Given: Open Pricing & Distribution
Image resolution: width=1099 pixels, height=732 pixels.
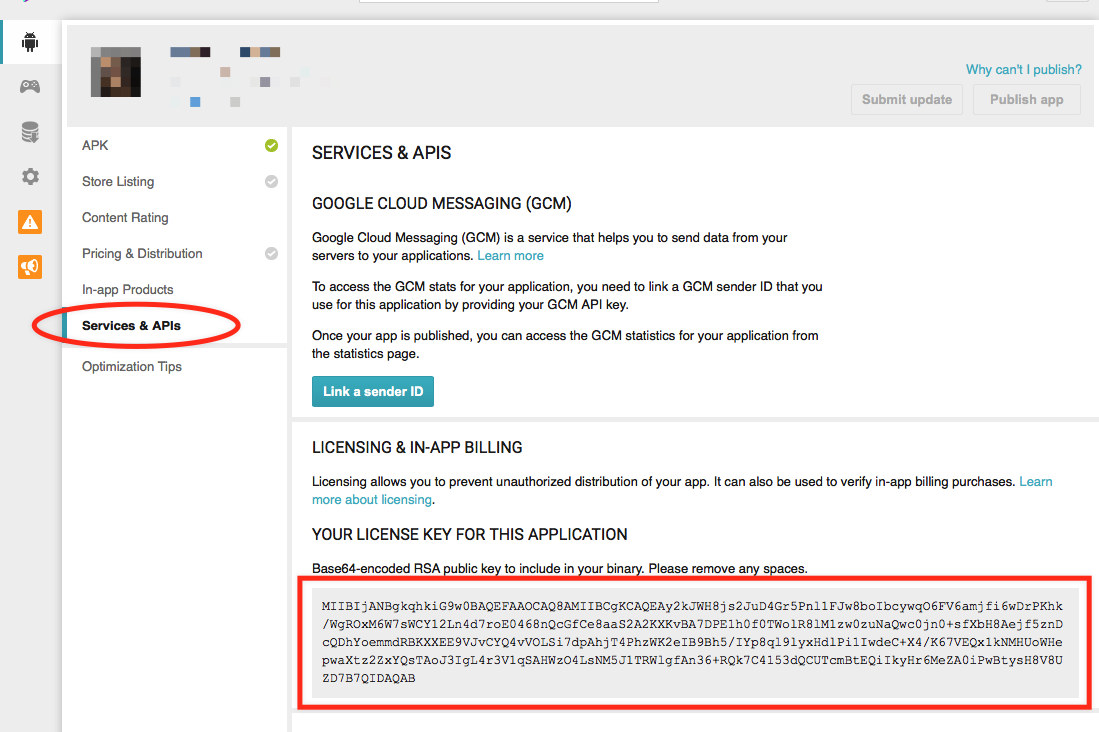Looking at the screenshot, I should point(142,253).
